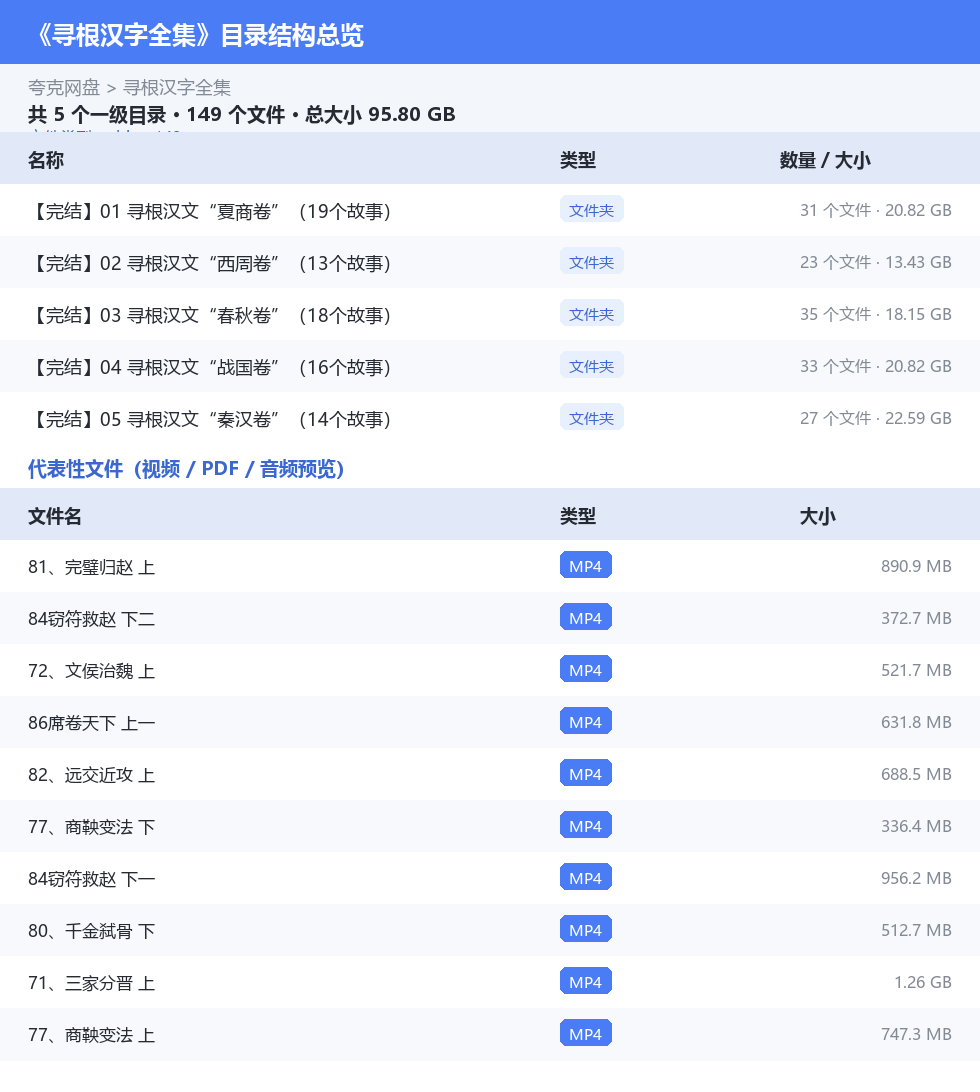Click the 文件夹 badge in the 战国卷 row
Image resolution: width=980 pixels, height=1092 pixels.
[x=591, y=366]
